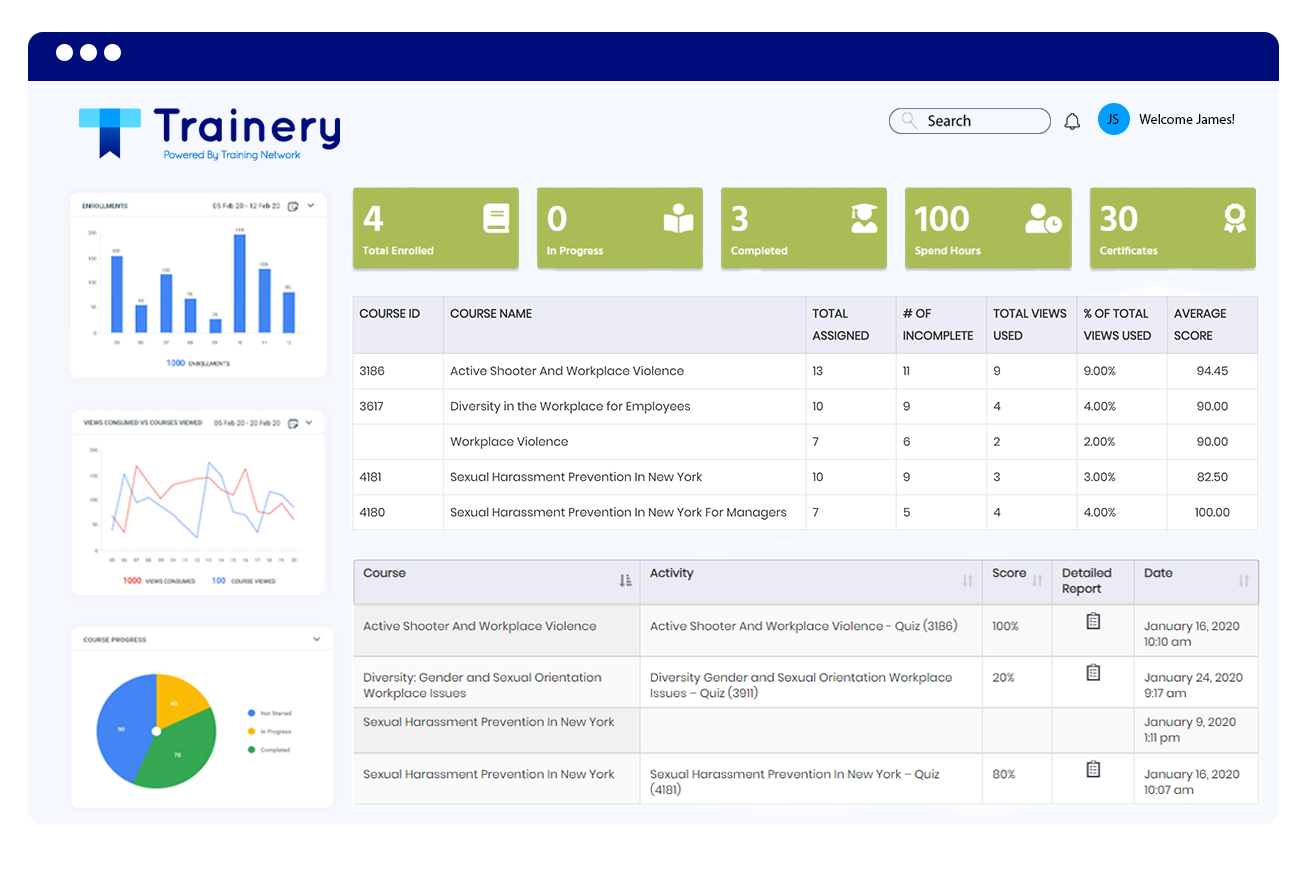Viewport: 1309px width, 878px height.
Task: Click the green 70 pie chart segment
Action: (178, 755)
